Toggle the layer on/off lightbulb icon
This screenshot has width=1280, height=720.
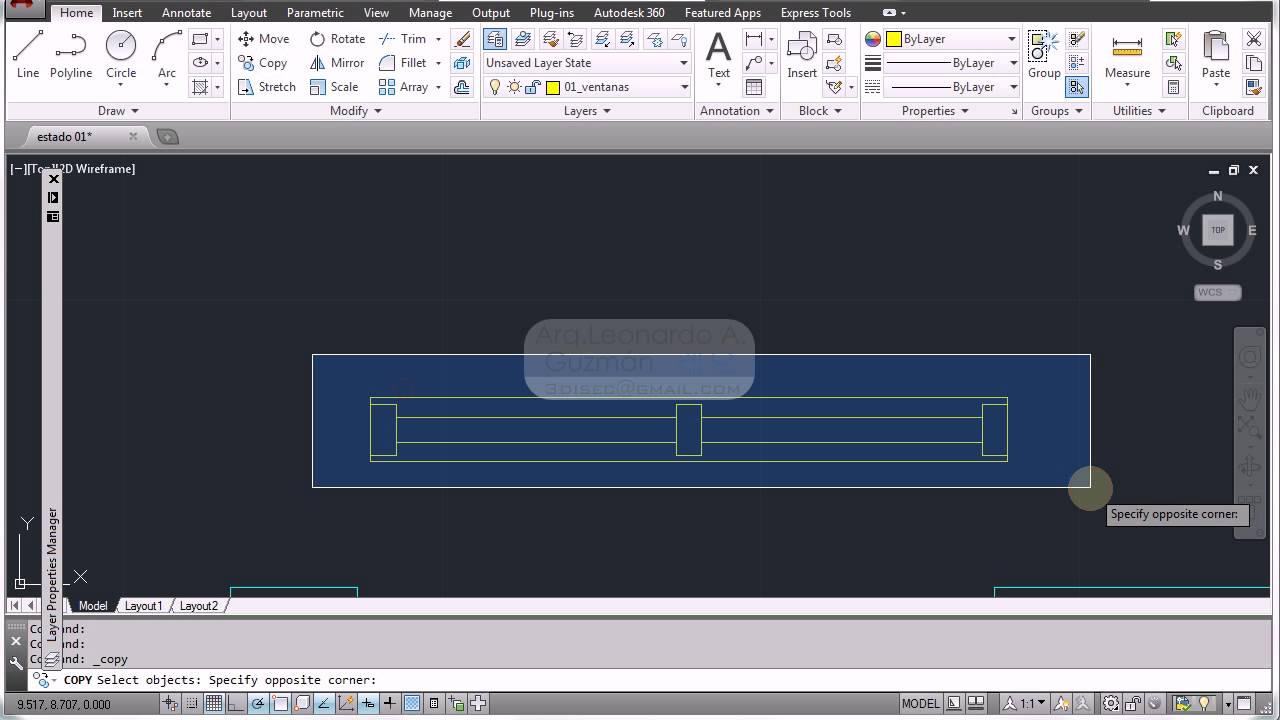(494, 87)
